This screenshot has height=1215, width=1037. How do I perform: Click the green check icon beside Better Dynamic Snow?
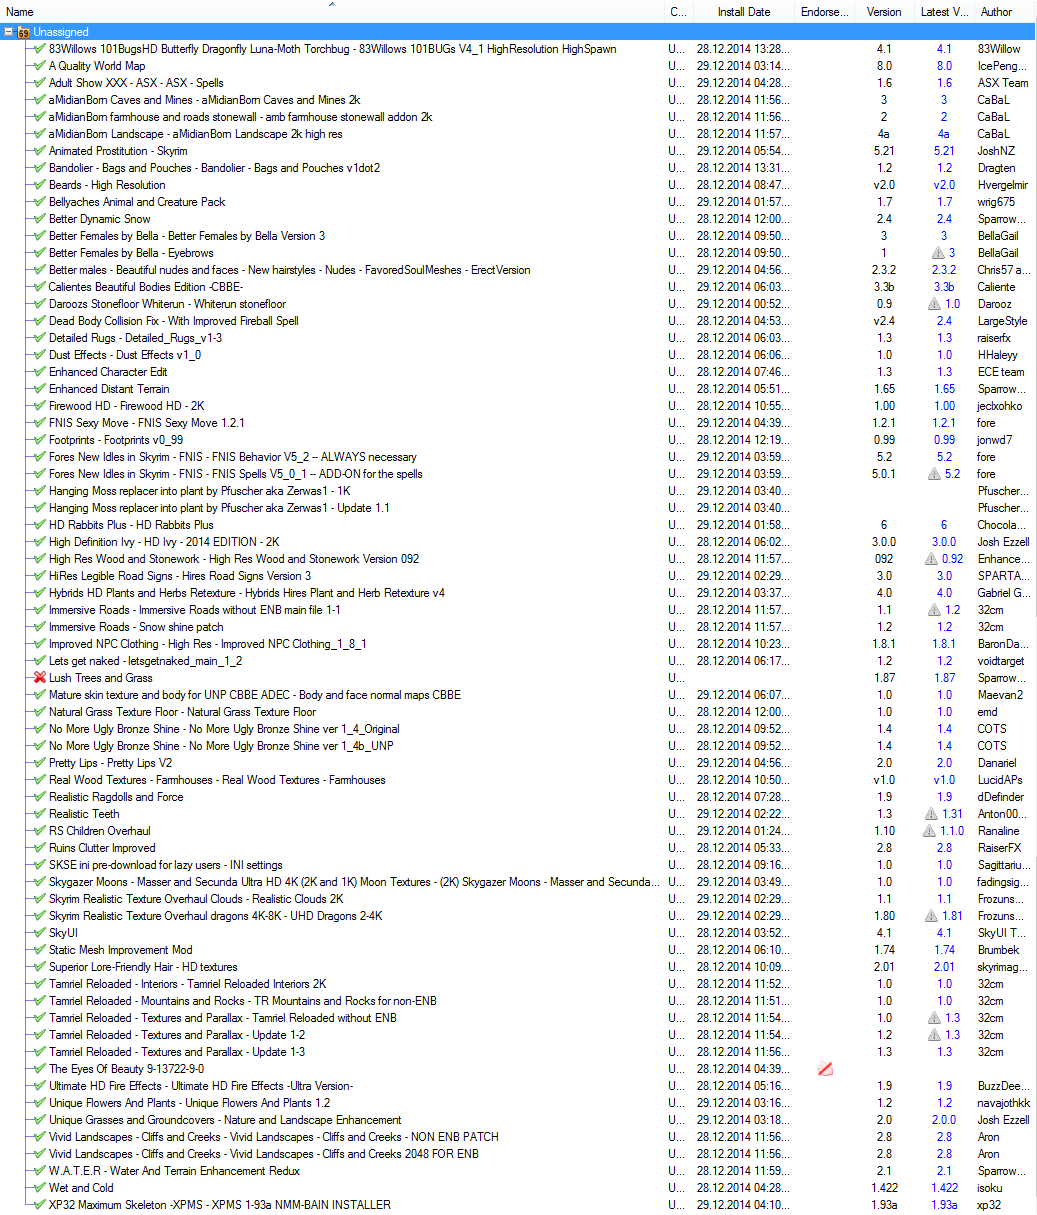click(40, 219)
